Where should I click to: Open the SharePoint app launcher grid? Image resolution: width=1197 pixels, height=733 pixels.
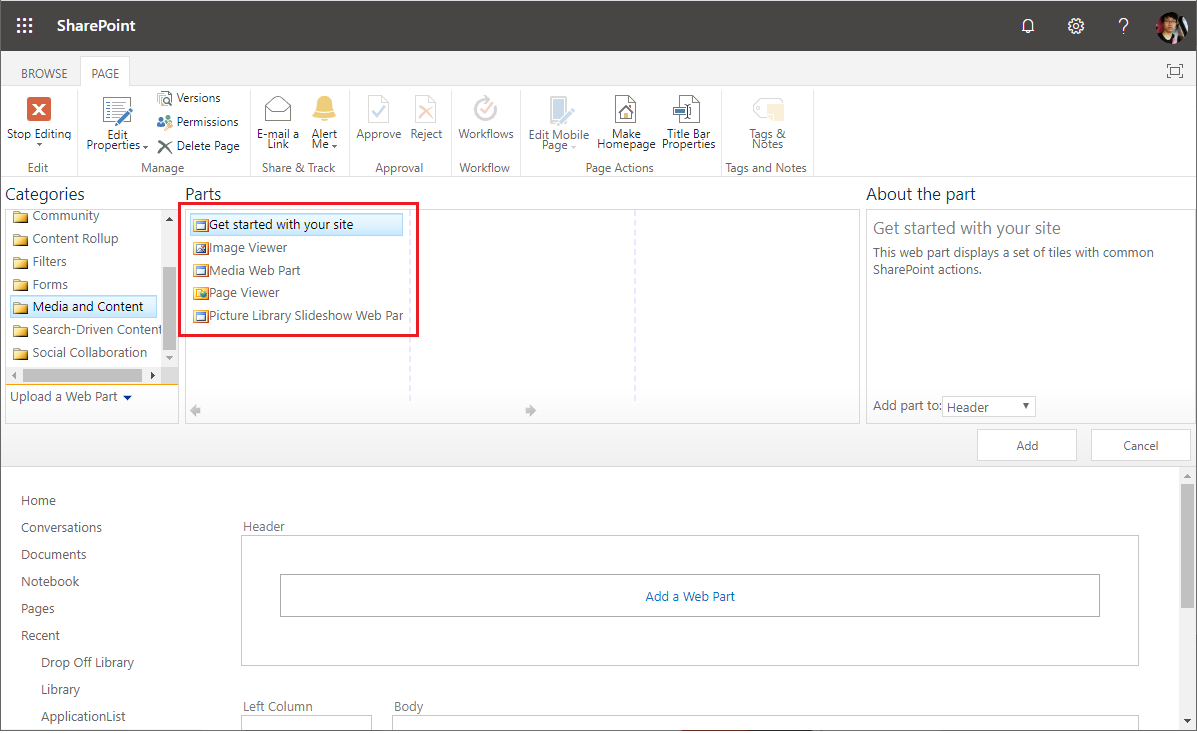[x=24, y=25]
